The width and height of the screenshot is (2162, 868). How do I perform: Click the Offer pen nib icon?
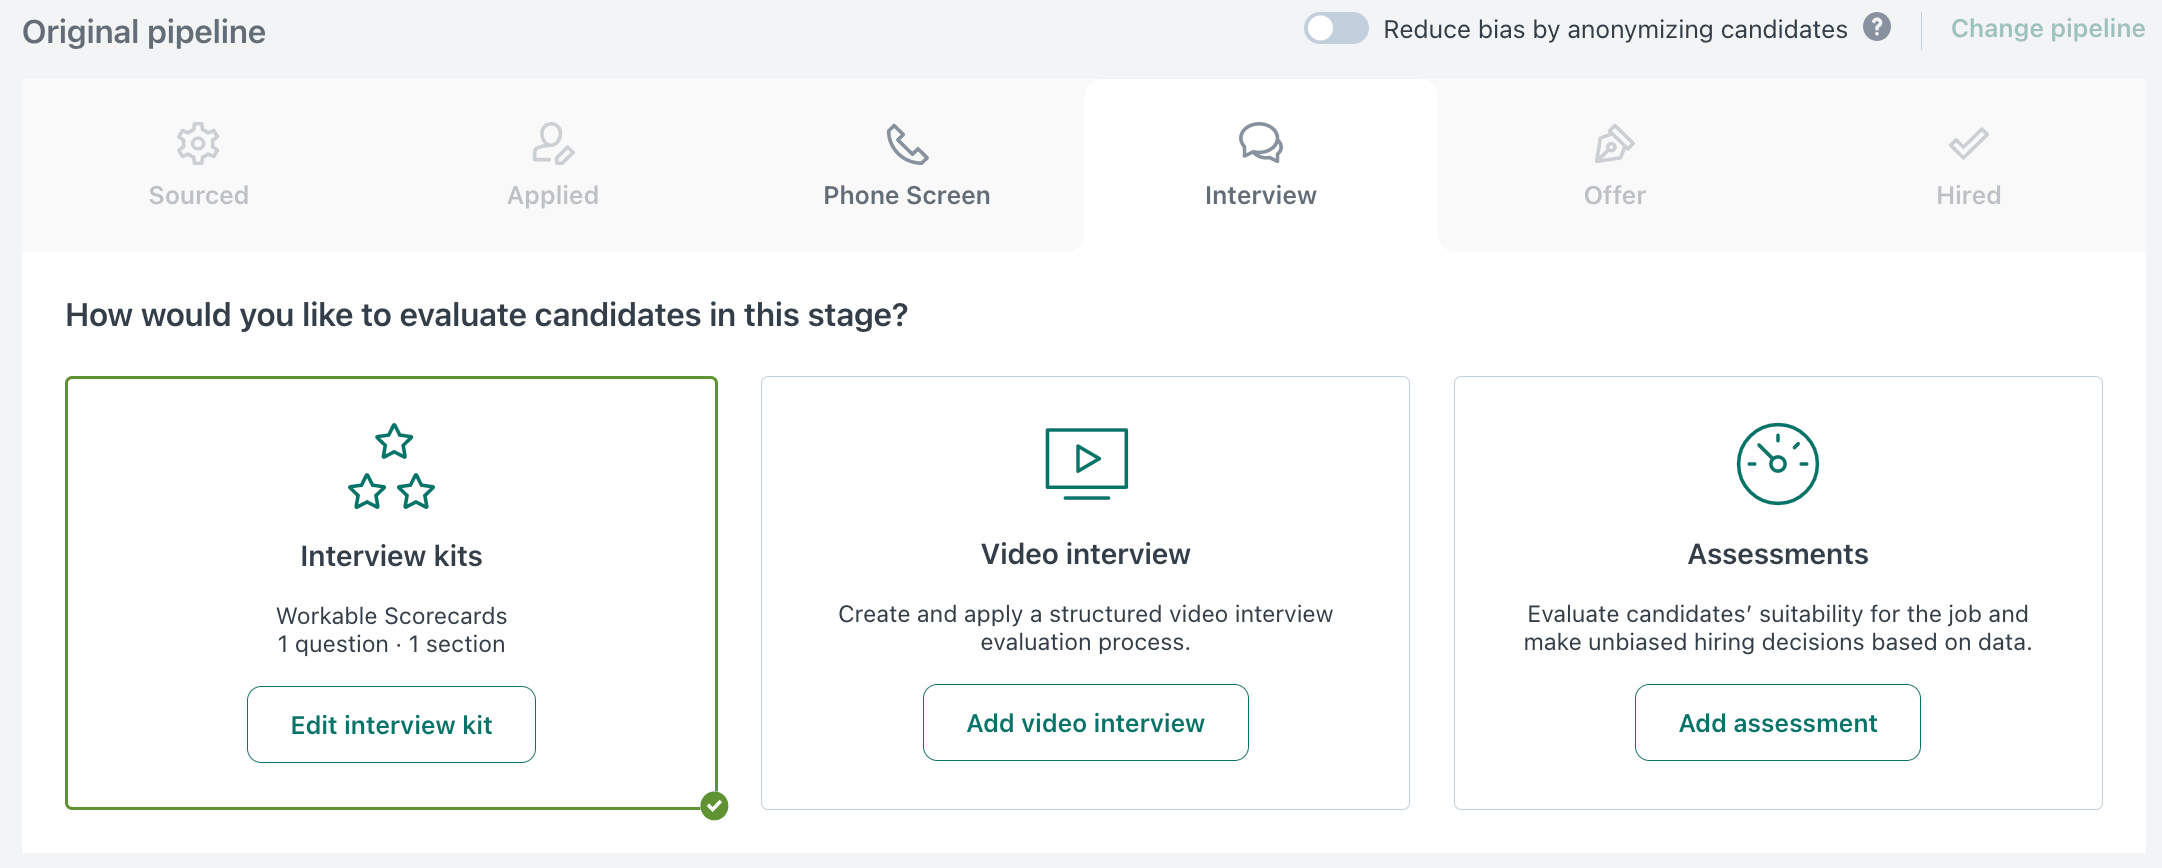click(1614, 144)
